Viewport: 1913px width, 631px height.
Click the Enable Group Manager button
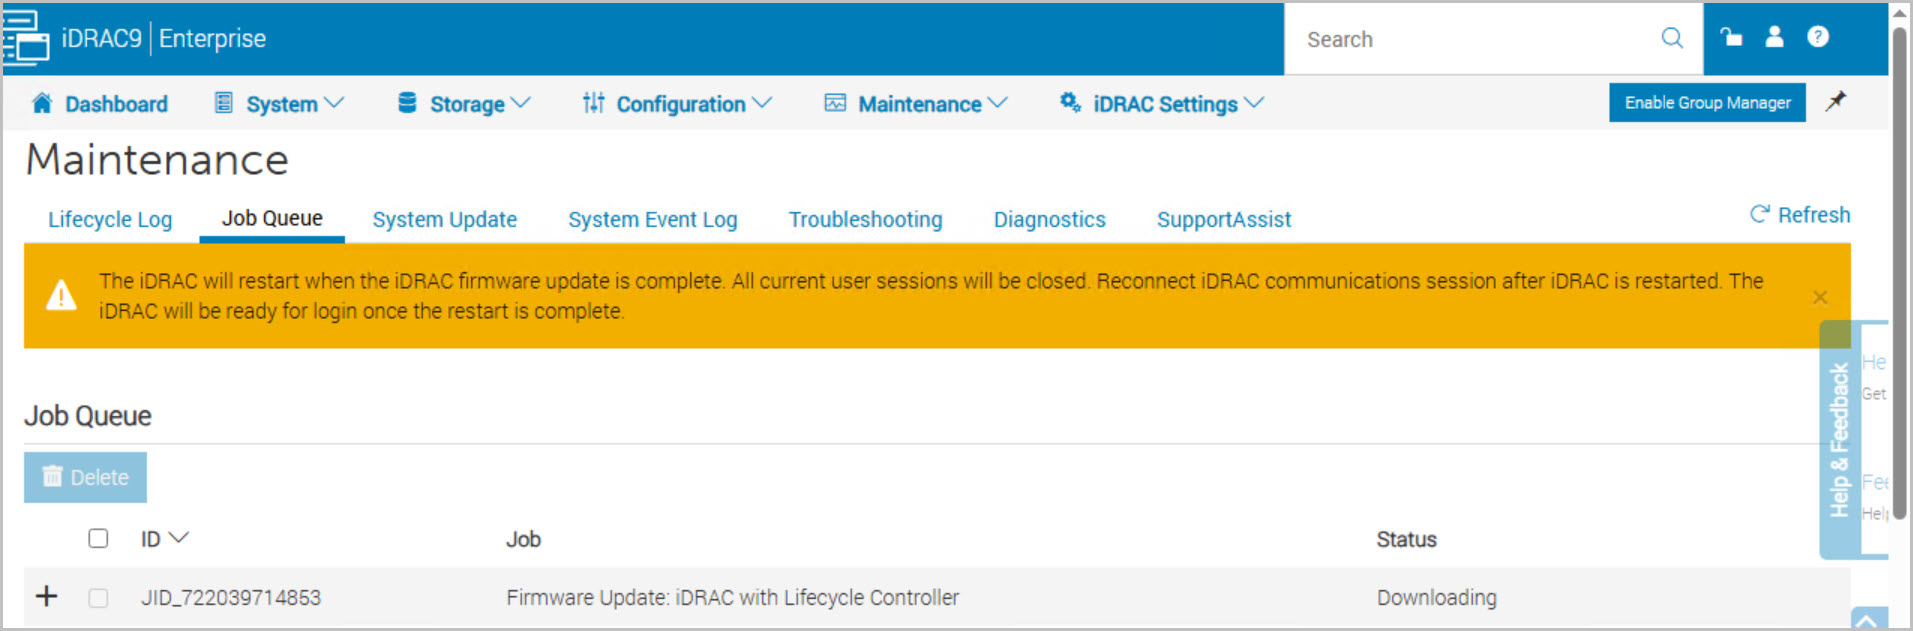[1706, 103]
